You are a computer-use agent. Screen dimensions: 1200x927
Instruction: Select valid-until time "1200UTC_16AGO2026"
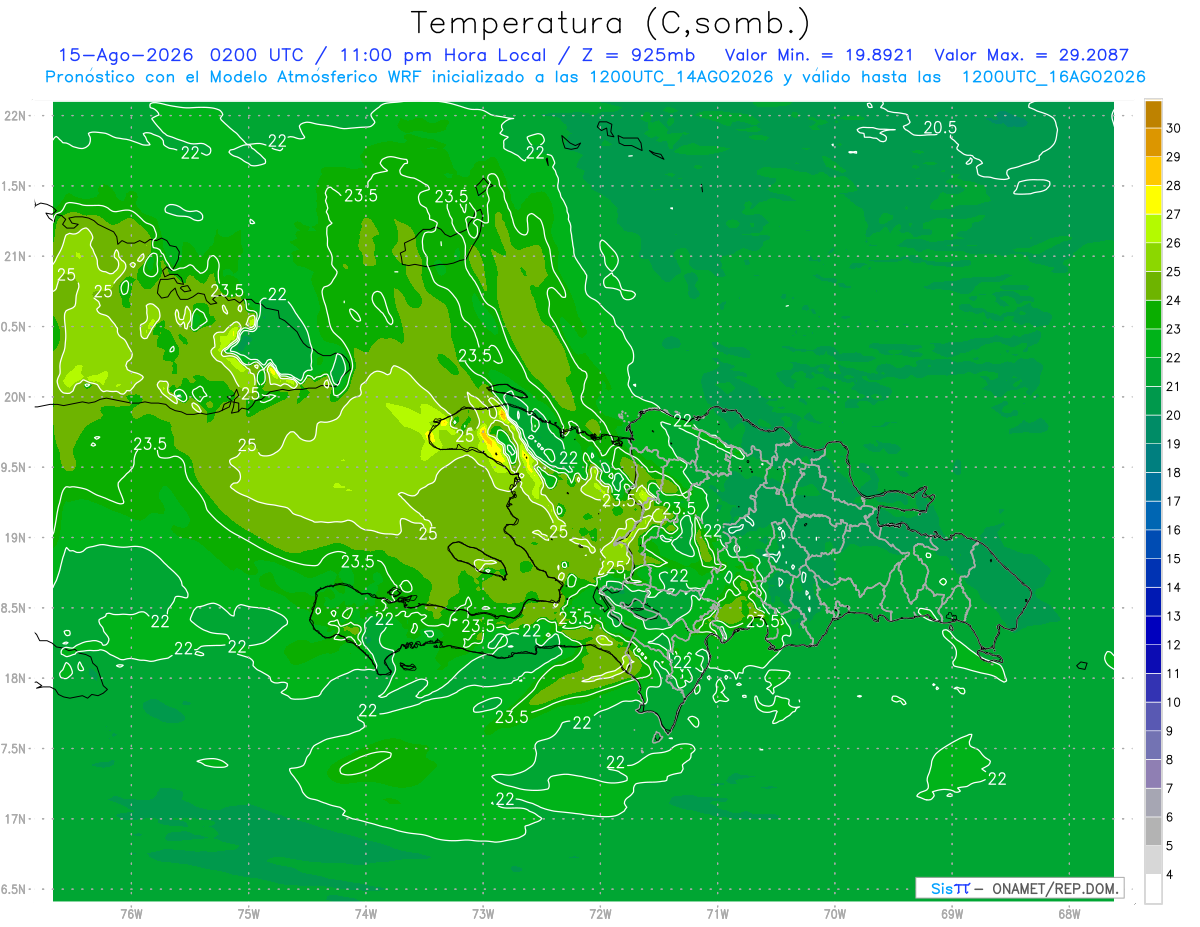tap(1053, 77)
